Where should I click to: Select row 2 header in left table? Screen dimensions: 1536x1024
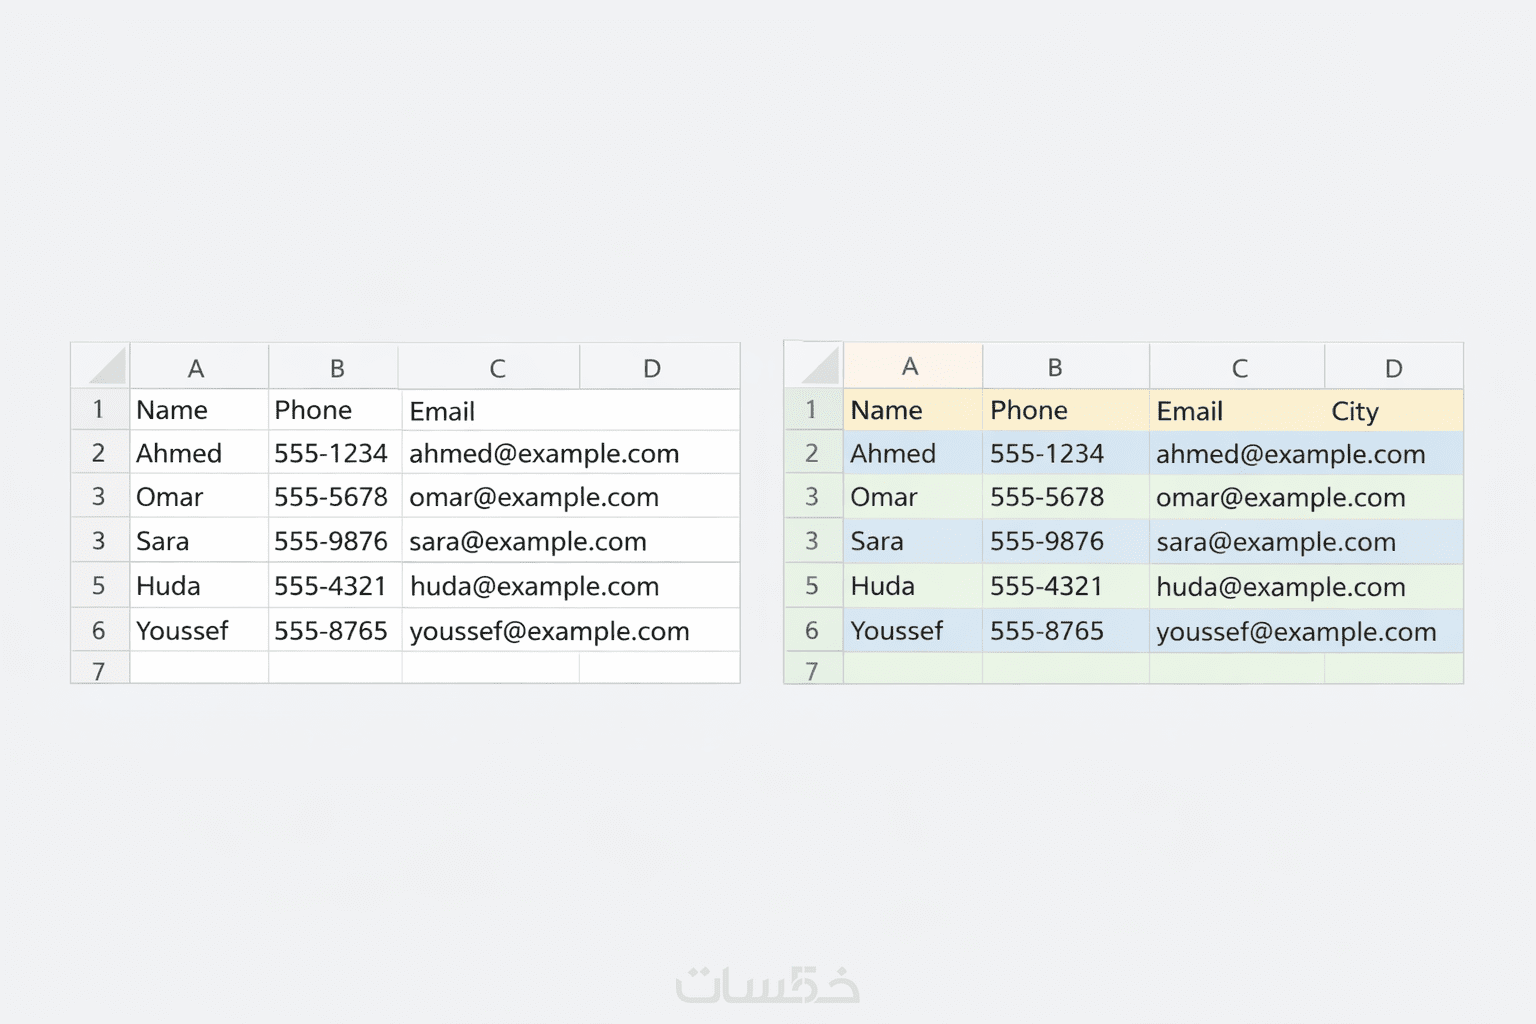pos(99,453)
